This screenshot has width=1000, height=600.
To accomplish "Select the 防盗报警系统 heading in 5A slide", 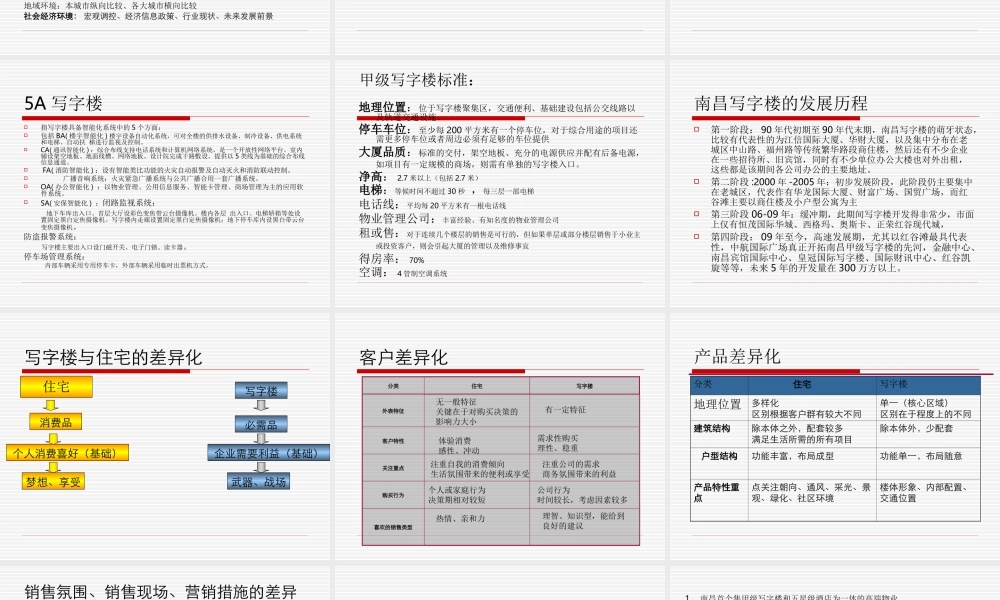I will tap(50, 236).
